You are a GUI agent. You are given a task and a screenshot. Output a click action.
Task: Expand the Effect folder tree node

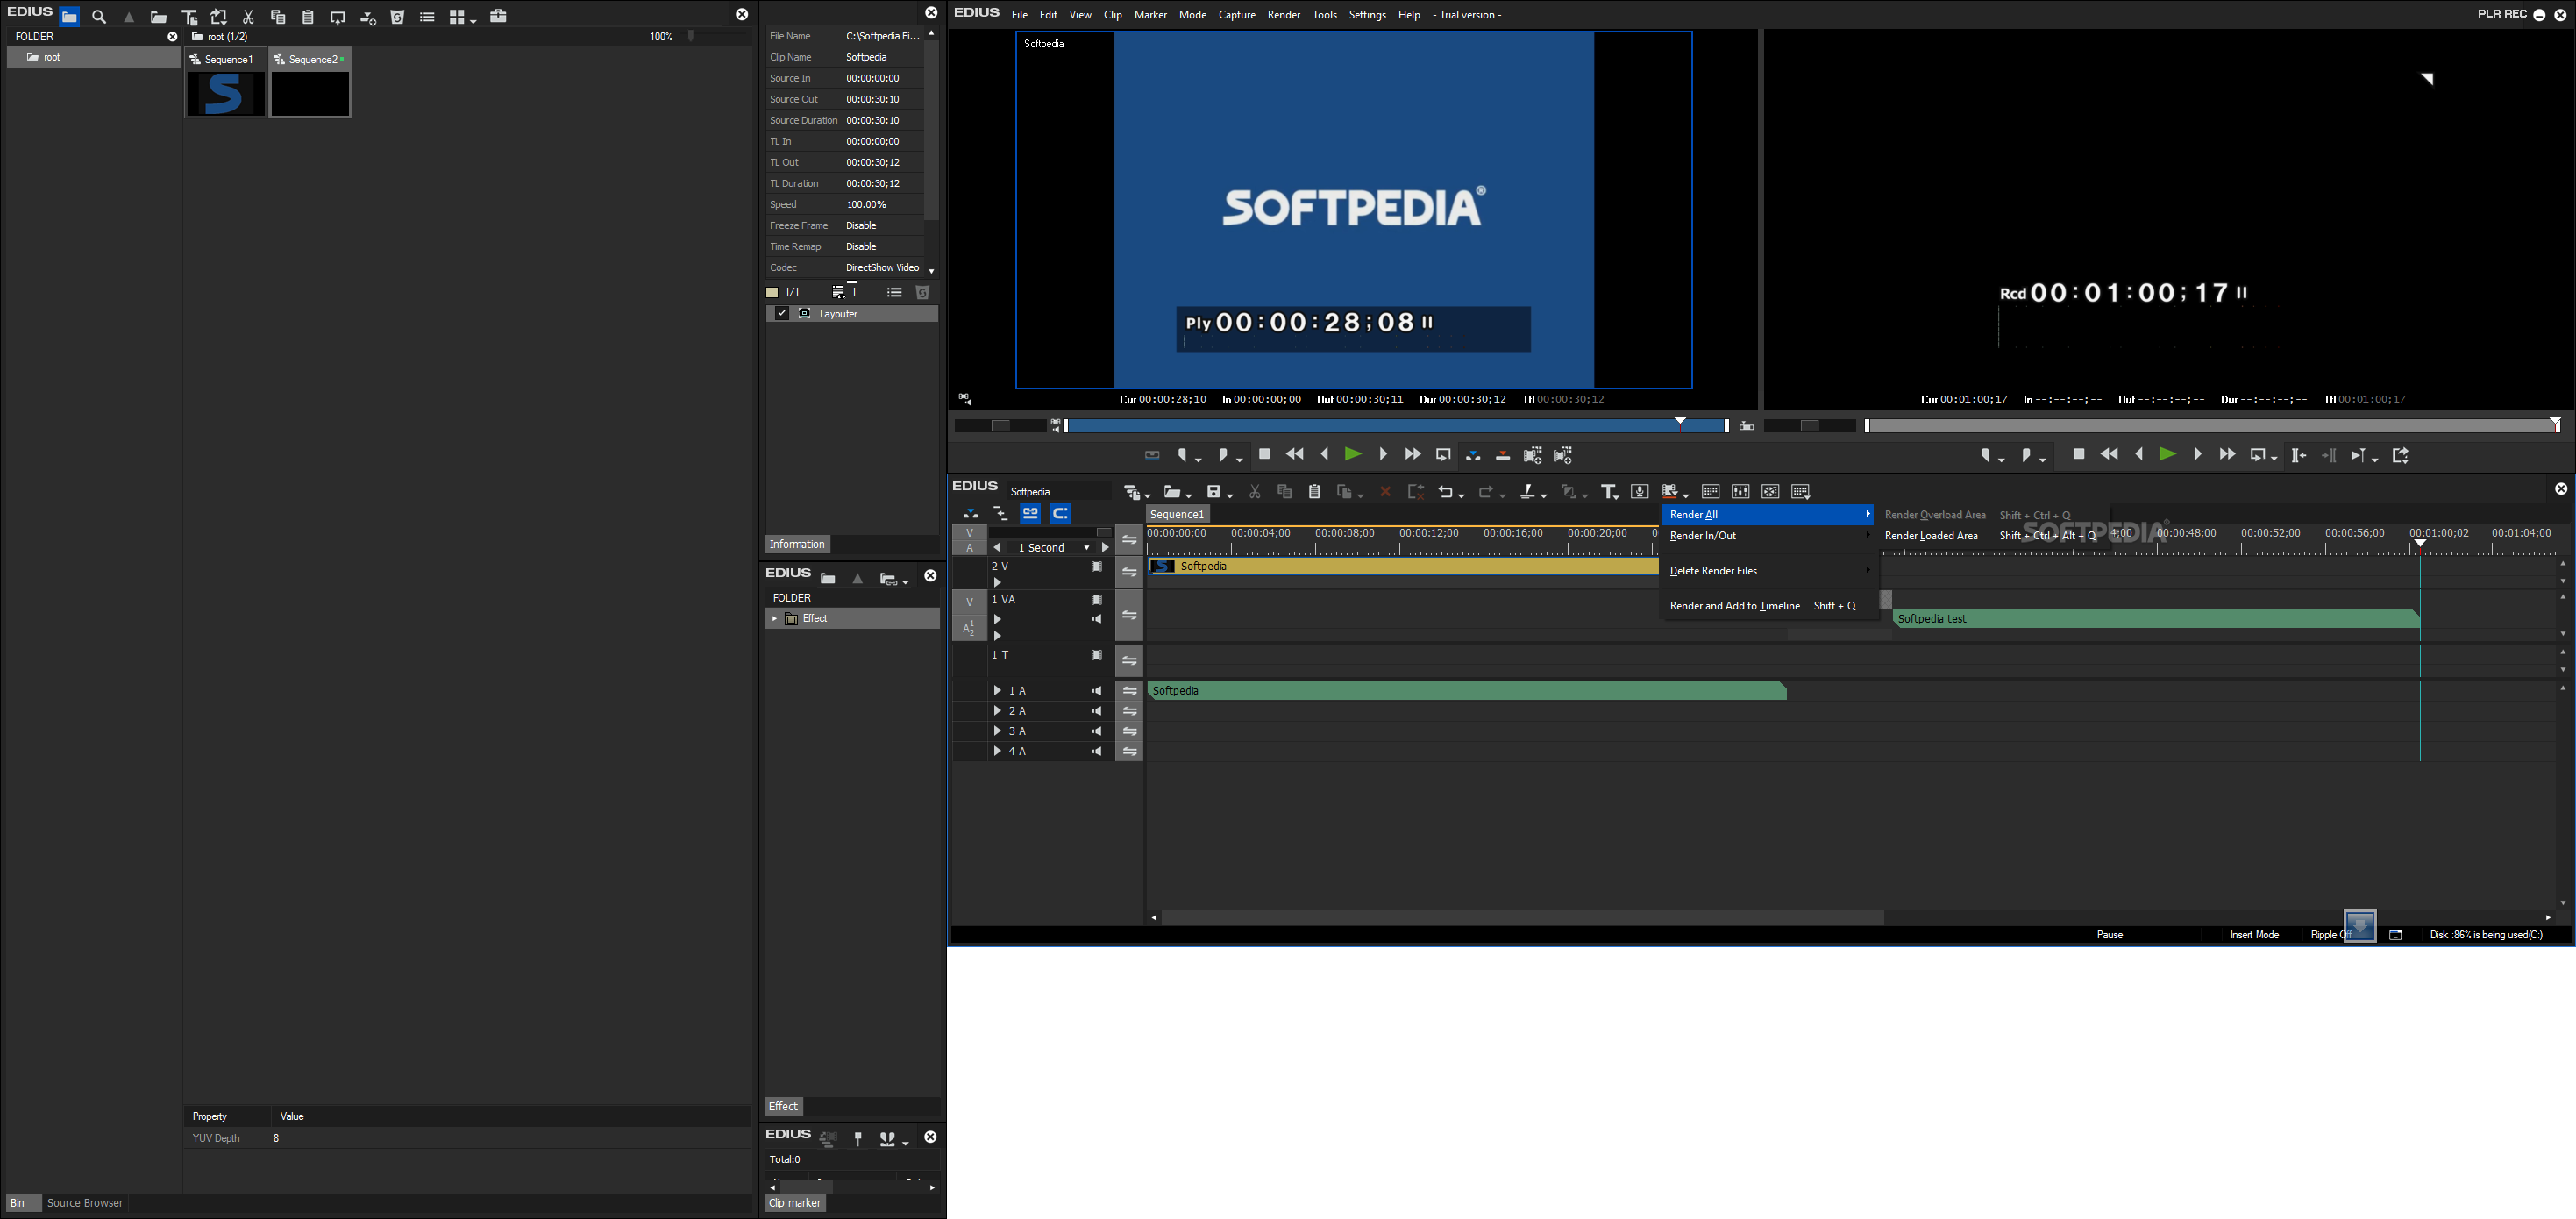(x=774, y=619)
